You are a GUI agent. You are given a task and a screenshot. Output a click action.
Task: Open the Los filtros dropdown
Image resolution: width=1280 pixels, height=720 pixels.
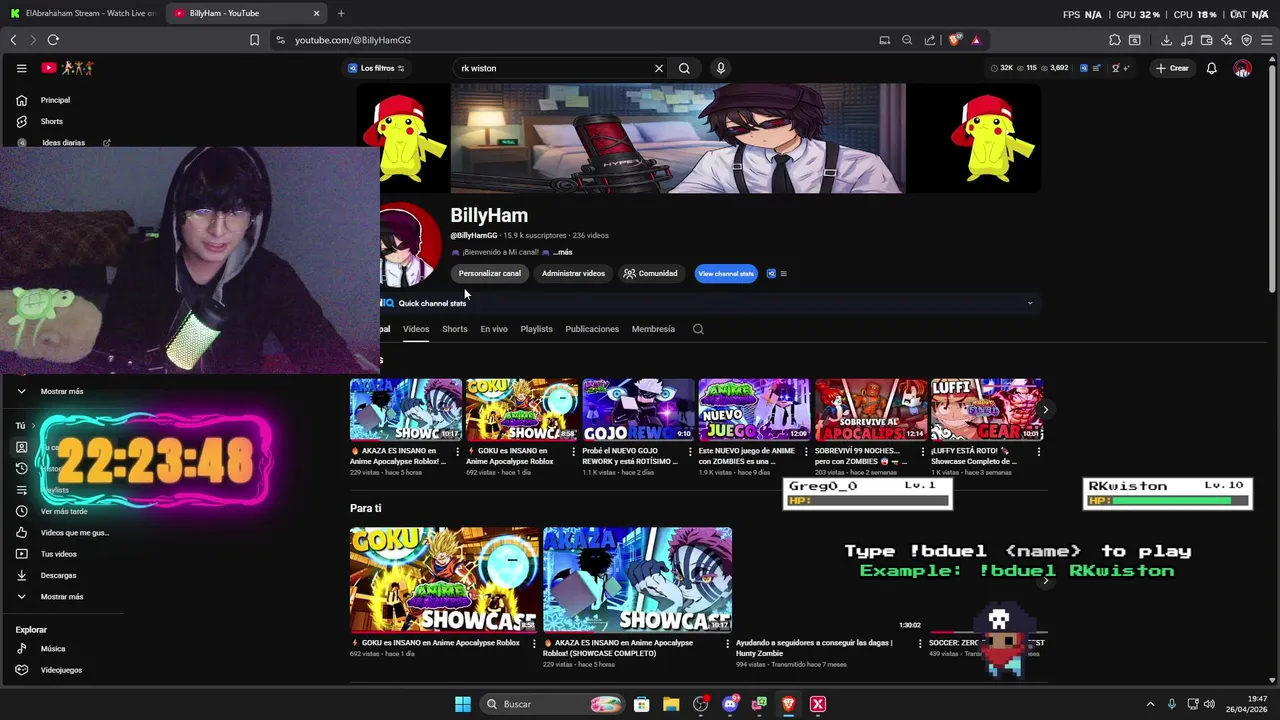pyautogui.click(x=376, y=68)
